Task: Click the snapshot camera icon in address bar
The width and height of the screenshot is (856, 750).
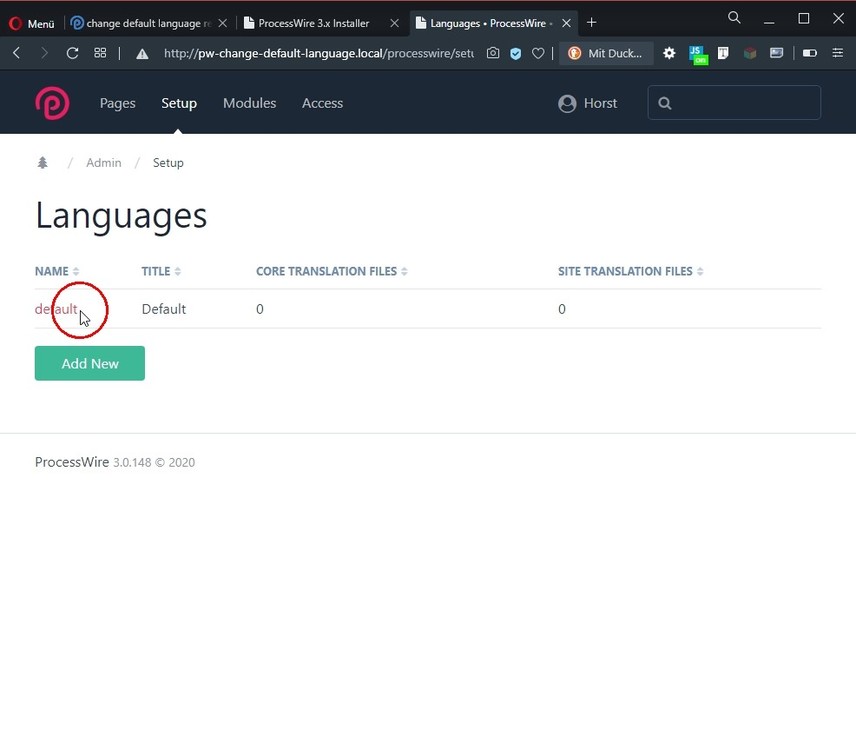Action: 493,53
